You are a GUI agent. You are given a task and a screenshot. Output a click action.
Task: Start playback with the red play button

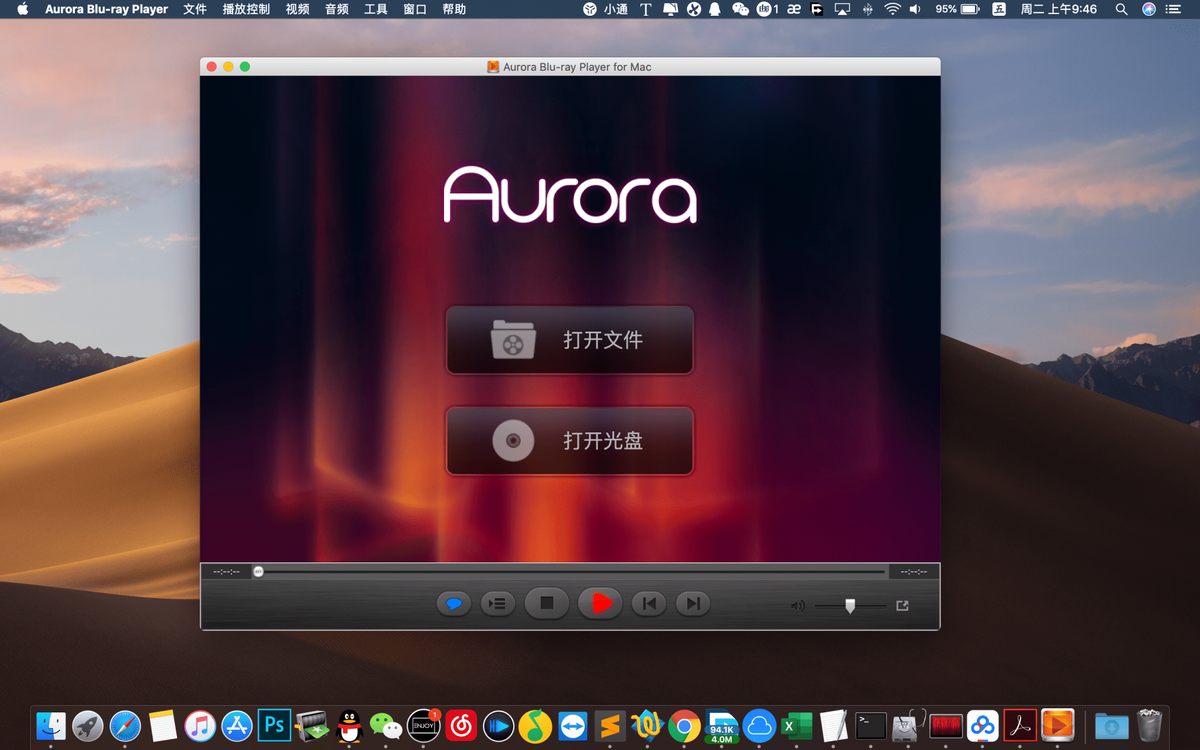(600, 603)
